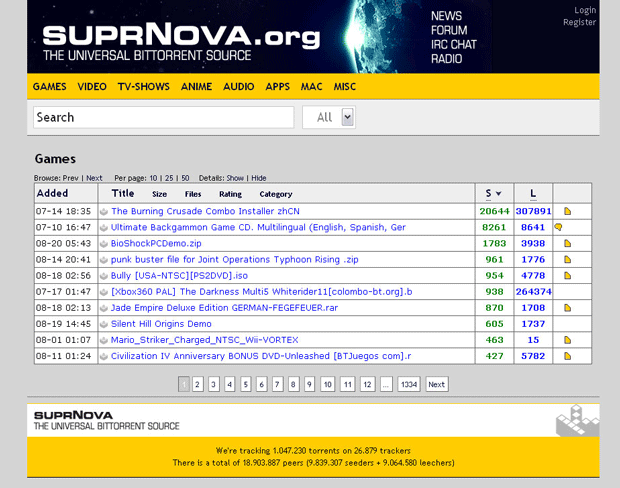Viewport: 620px width, 488px height.
Task: Open BioShockPCDemo.zip torrent link
Action: (156, 243)
